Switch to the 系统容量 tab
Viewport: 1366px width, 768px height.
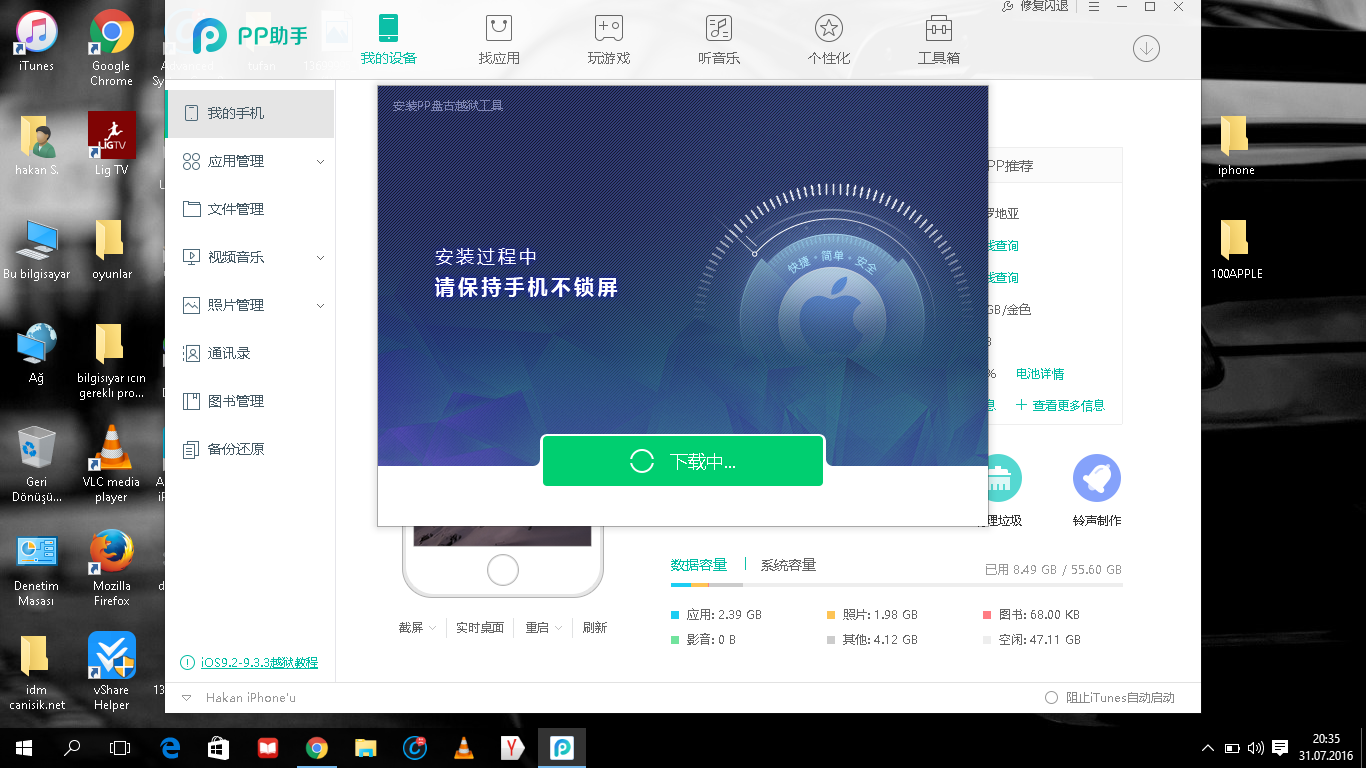(788, 565)
